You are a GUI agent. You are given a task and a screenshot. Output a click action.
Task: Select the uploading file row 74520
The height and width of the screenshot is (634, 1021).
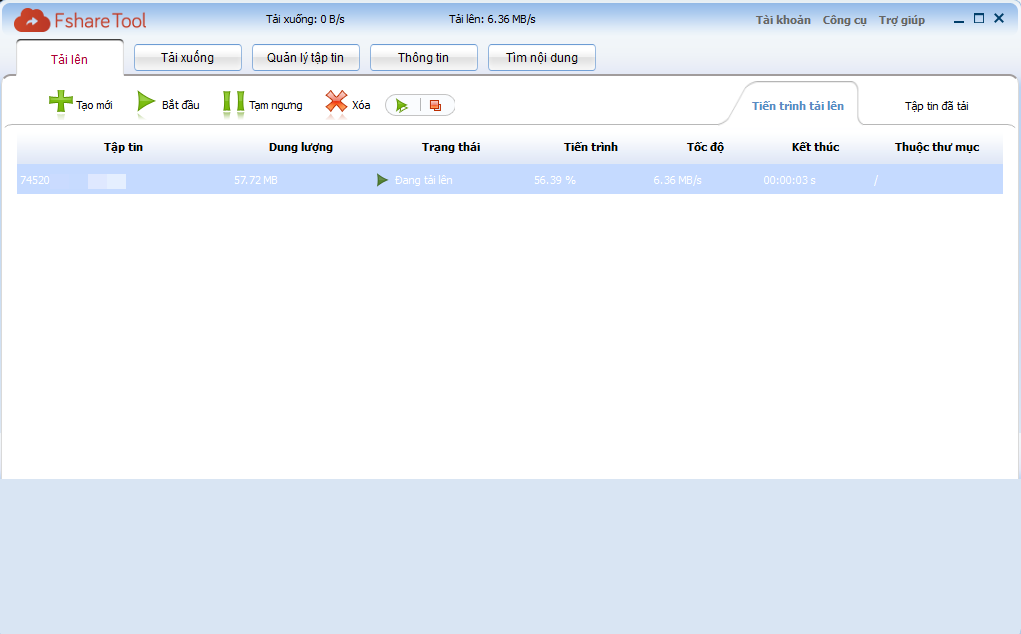pos(500,180)
